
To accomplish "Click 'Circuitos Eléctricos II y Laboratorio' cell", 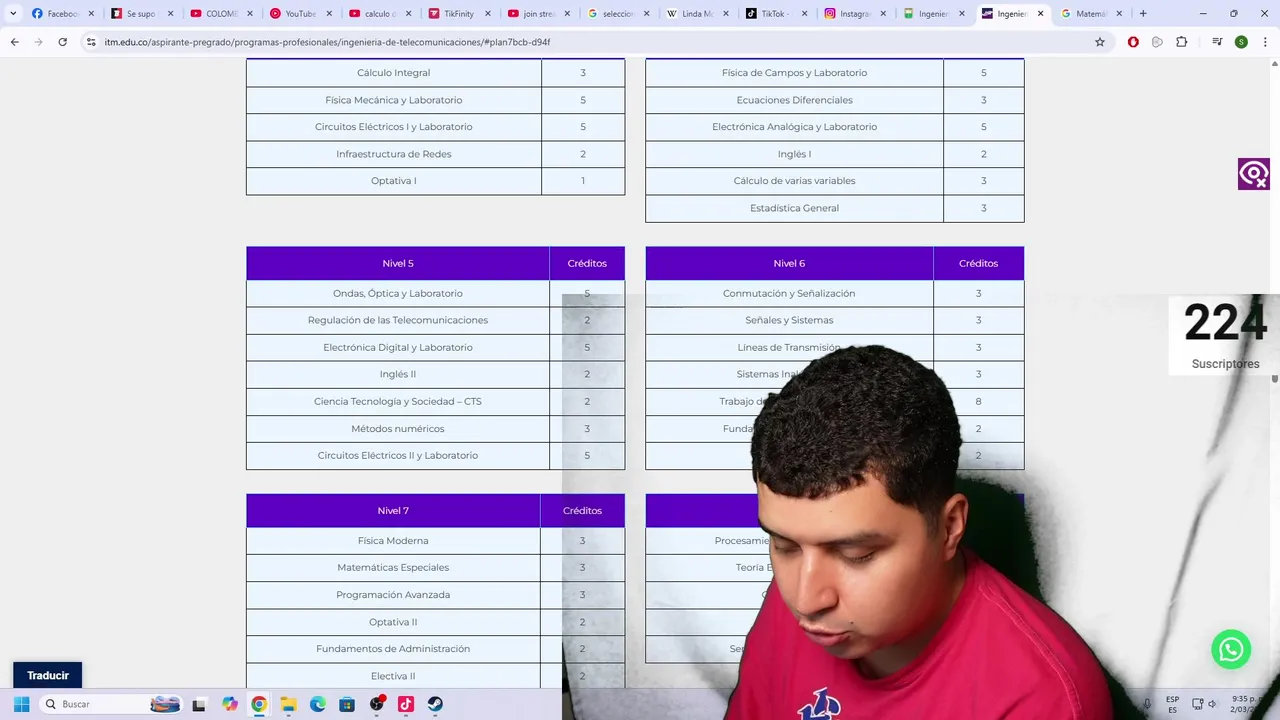I will tap(398, 455).
